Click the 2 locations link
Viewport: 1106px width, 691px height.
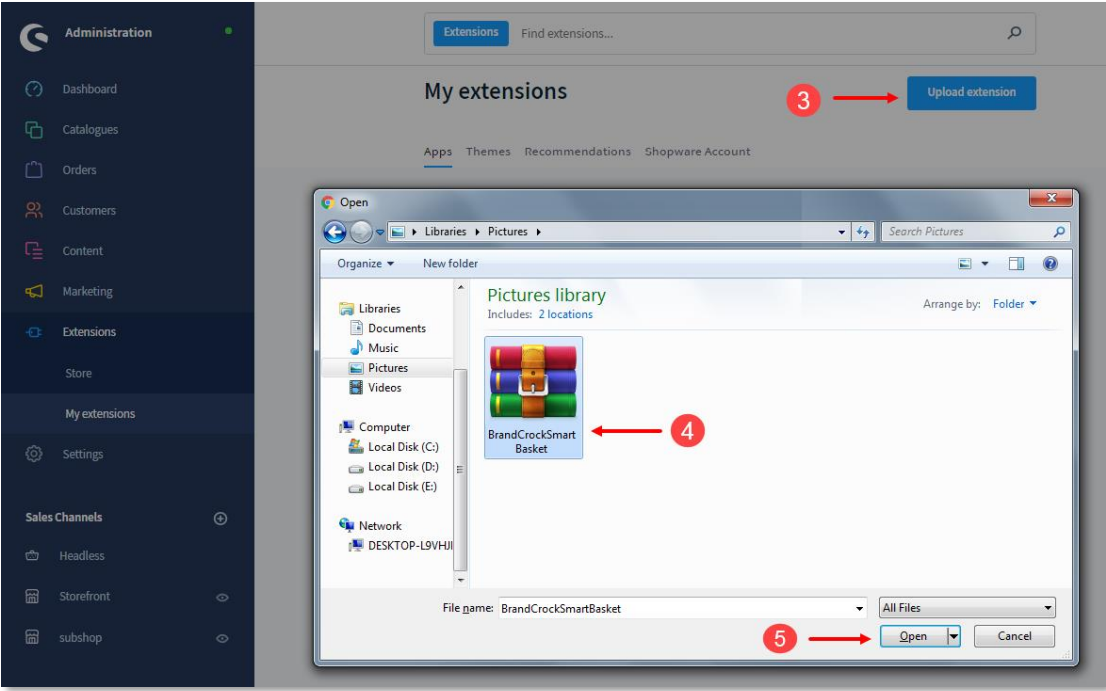point(566,314)
